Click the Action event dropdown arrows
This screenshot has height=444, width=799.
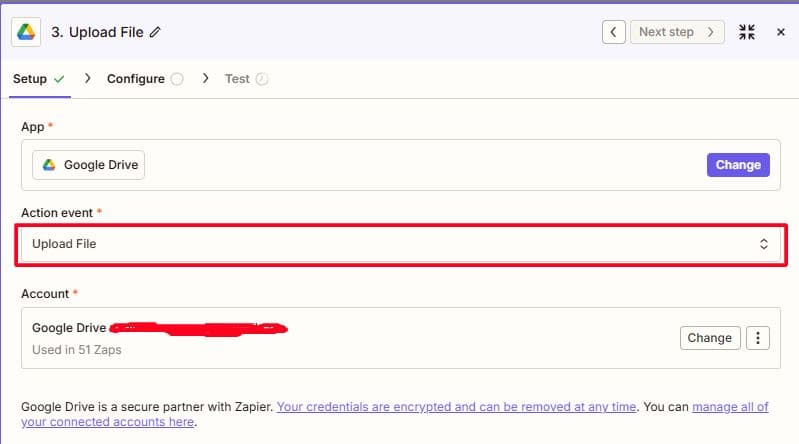coord(764,244)
